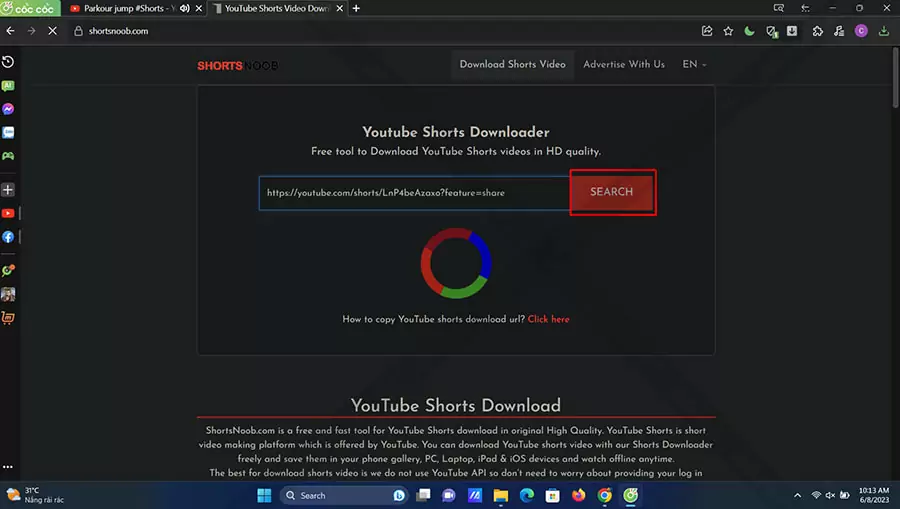The image size is (900, 509).
Task: Open Task View on the taskbar
Action: 423,495
